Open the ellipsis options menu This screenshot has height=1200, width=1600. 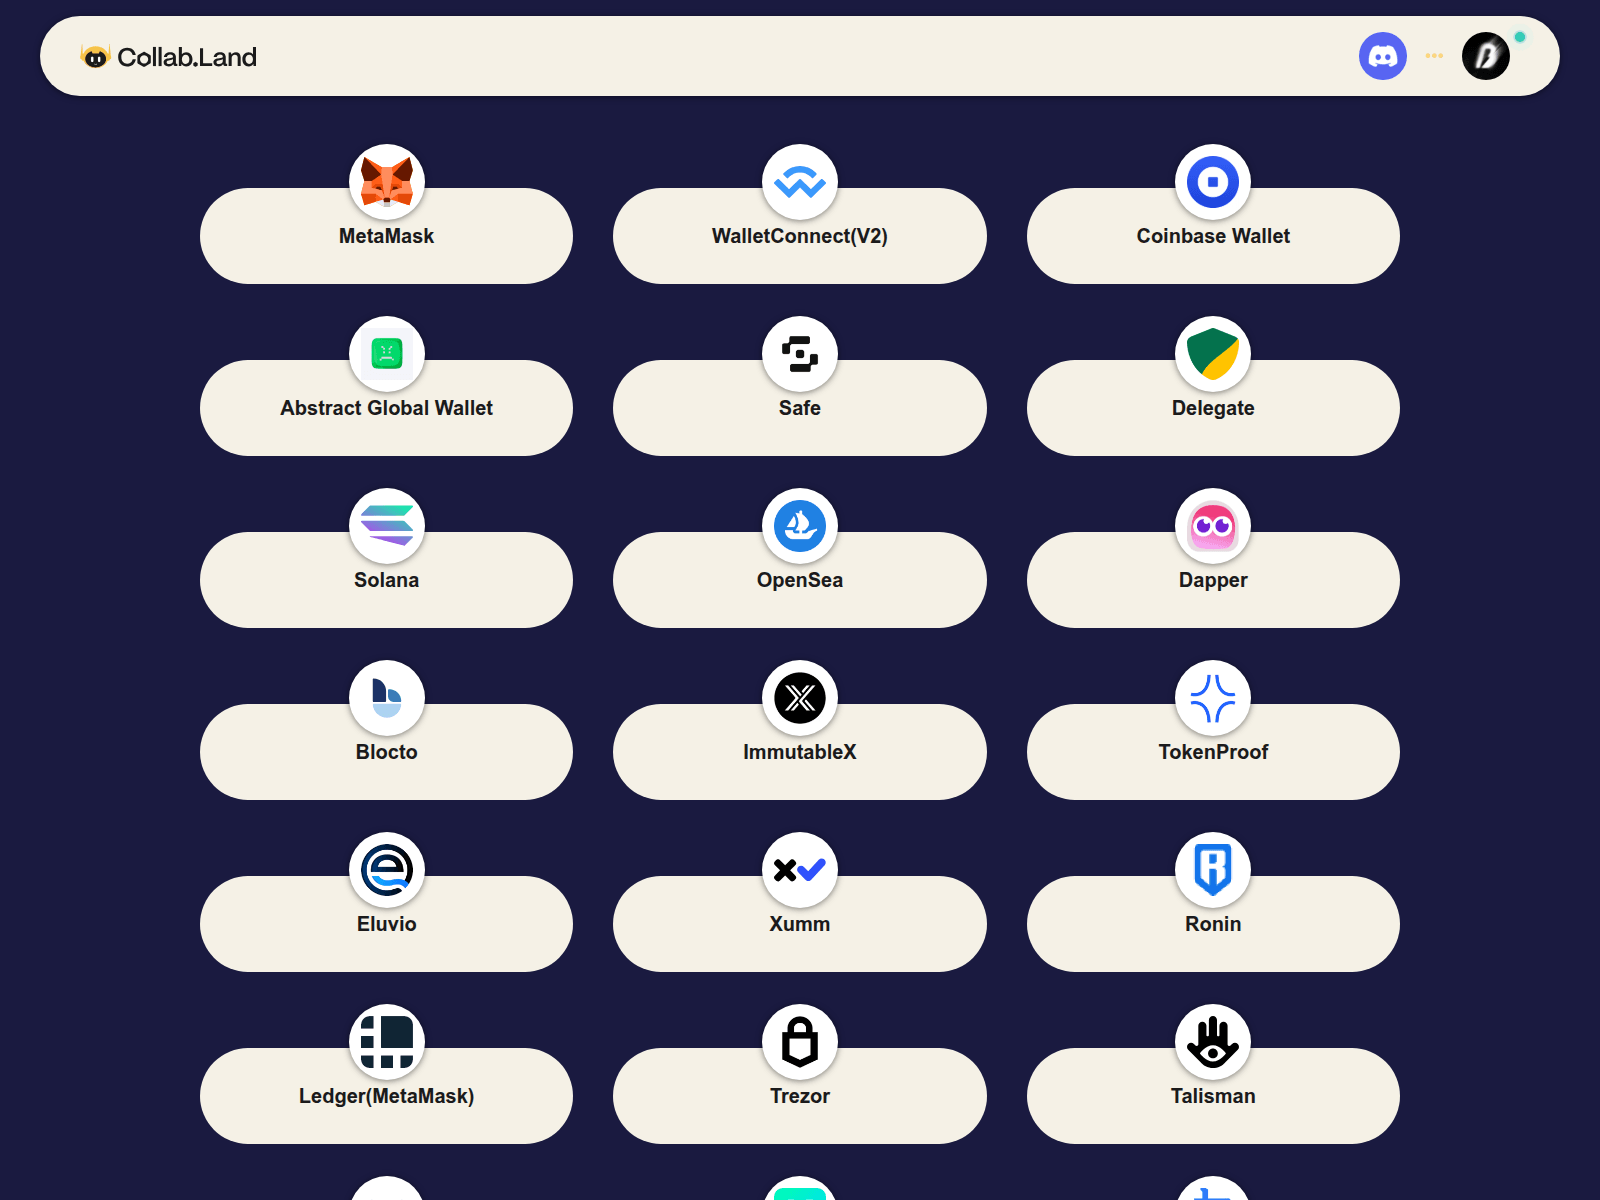(x=1434, y=56)
